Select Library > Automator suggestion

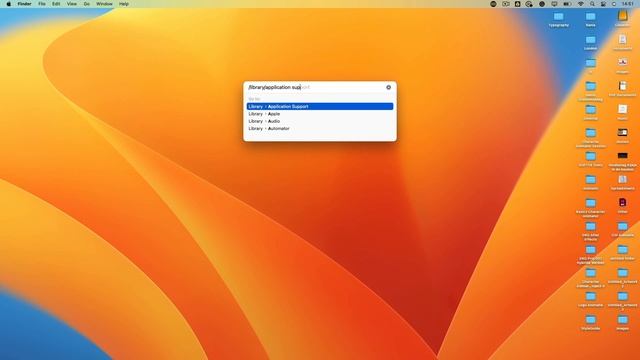coord(320,129)
